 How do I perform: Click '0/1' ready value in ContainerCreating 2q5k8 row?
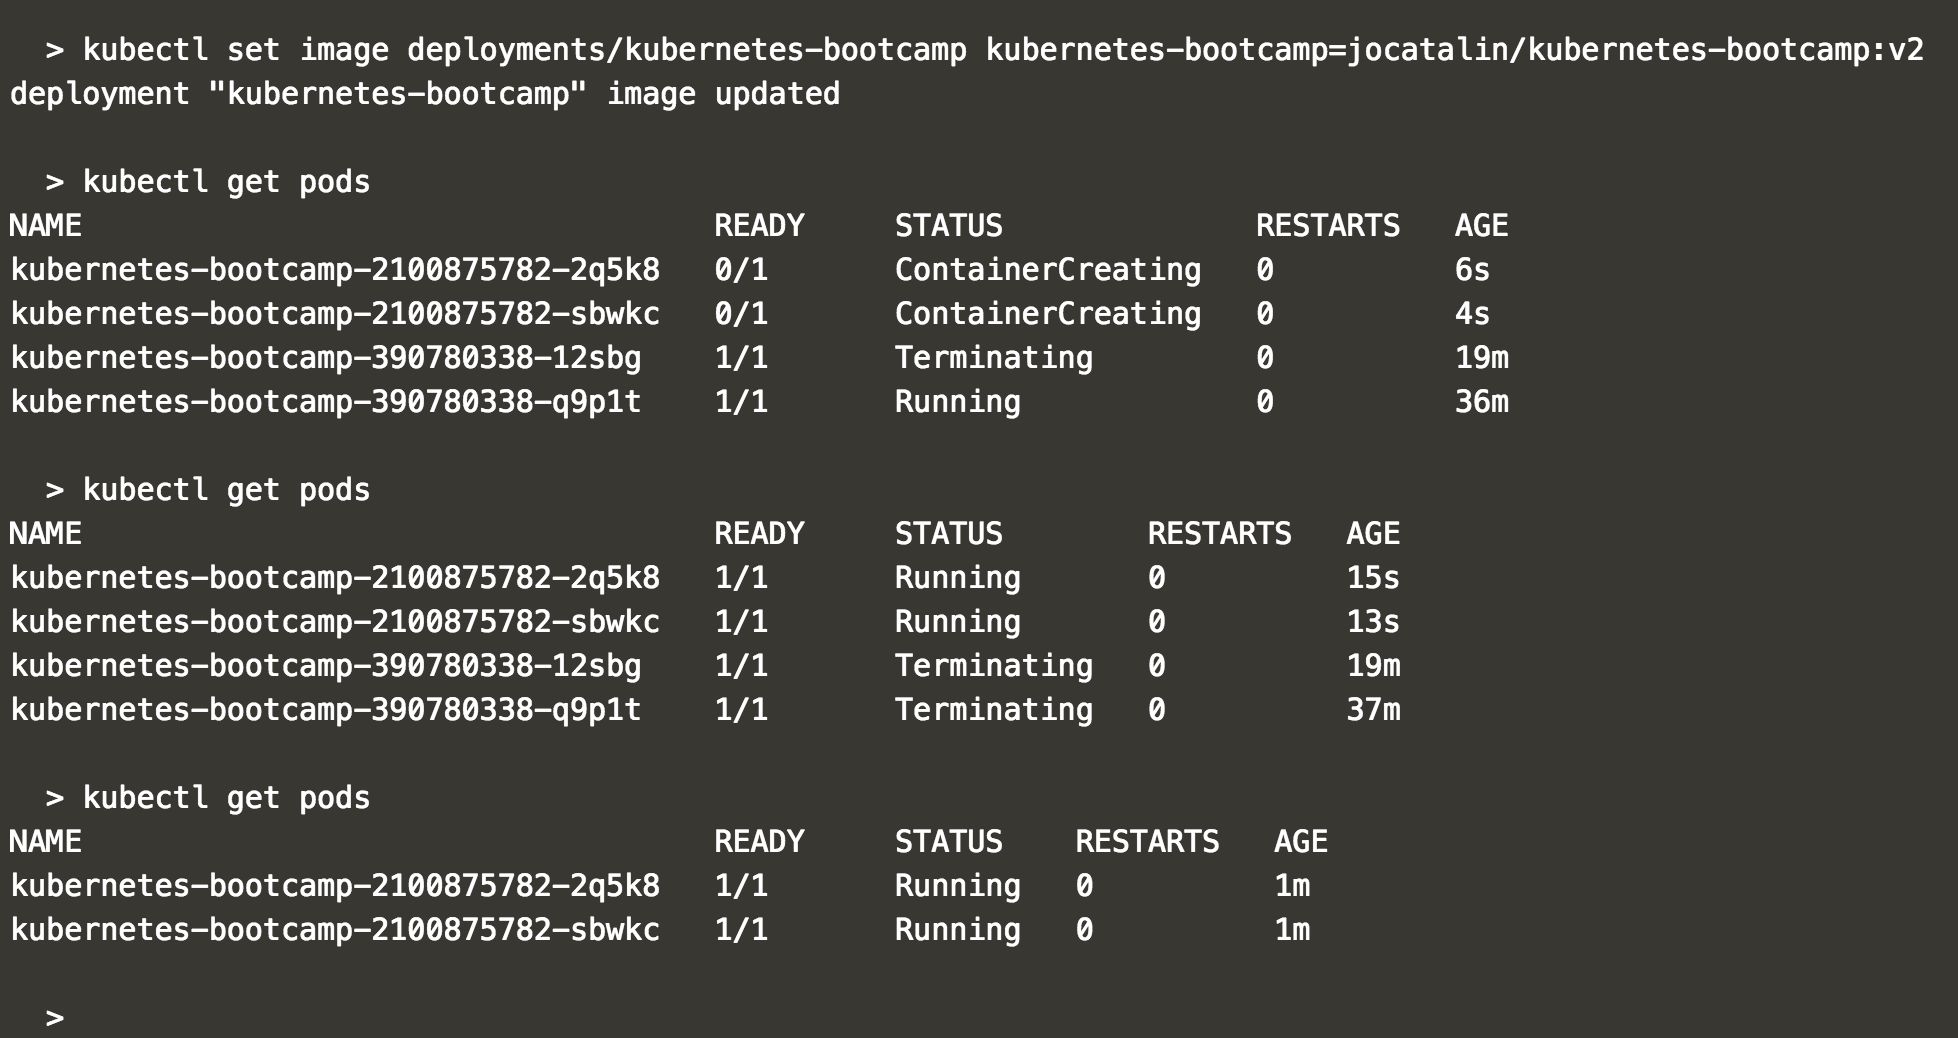741,270
